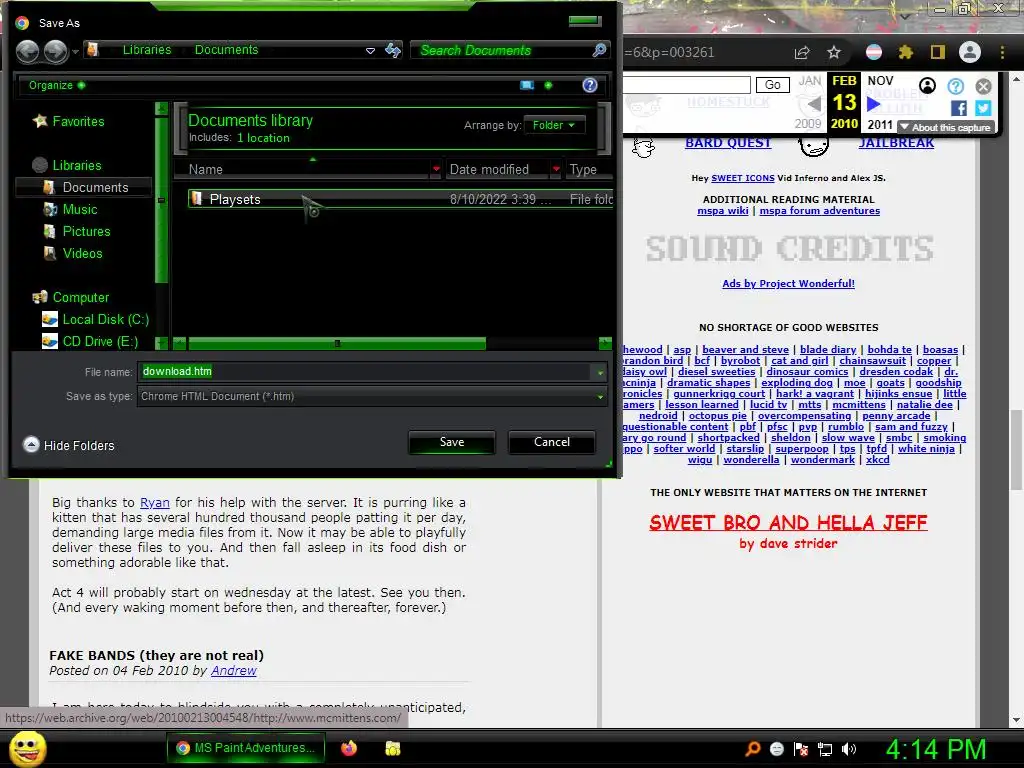1024x768 pixels.
Task: Close the Wayback toolbar with X icon
Action: [x=984, y=86]
